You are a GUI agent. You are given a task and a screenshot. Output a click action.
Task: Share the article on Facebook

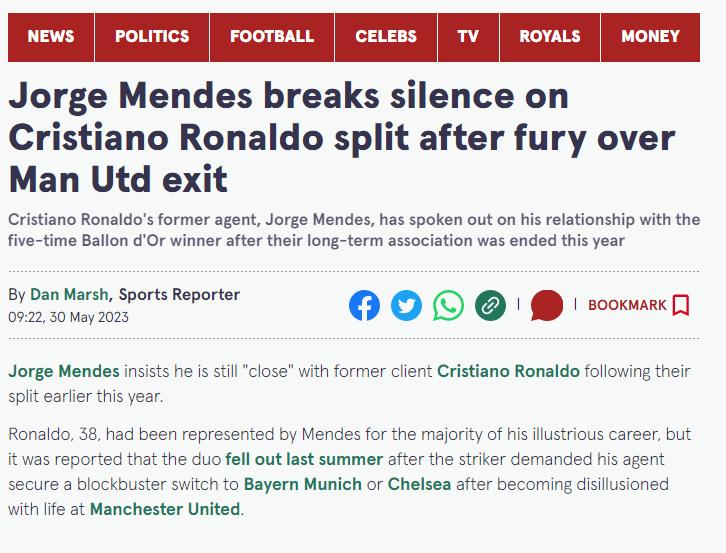tap(364, 306)
